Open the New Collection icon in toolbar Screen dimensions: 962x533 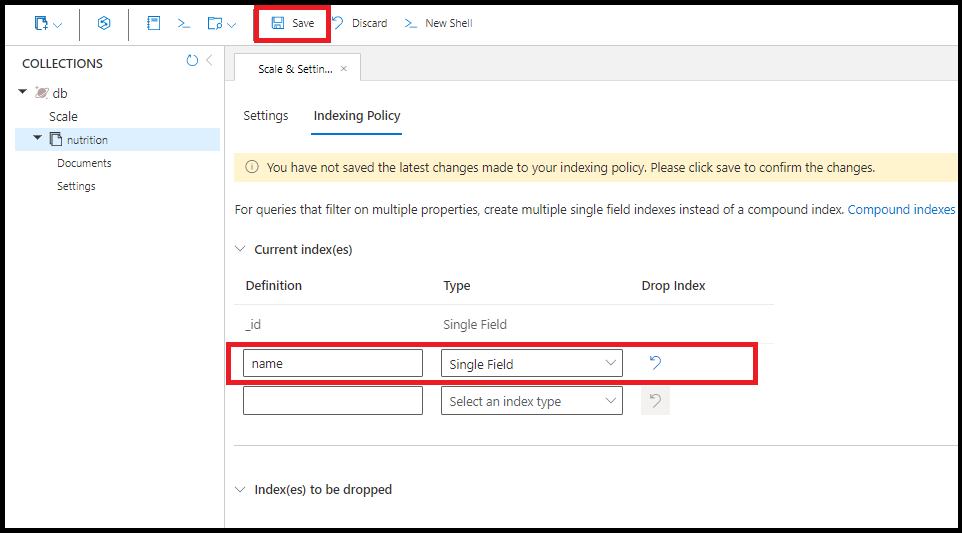41,23
